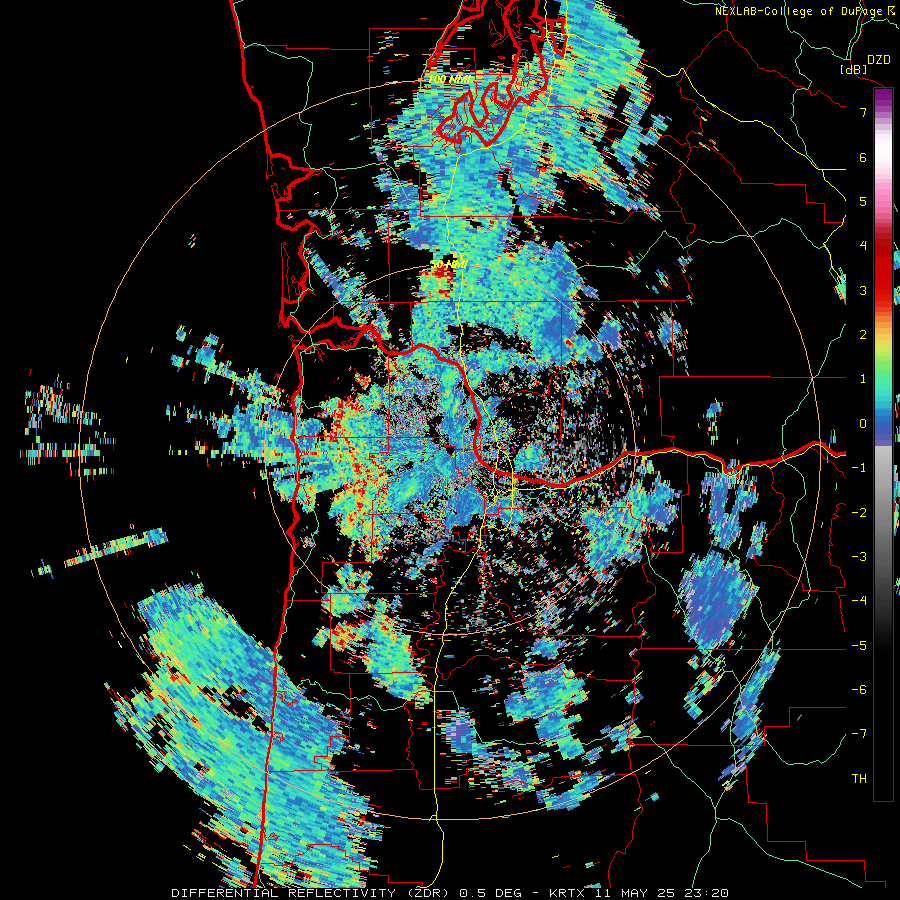Click the "-5" value on the color scale
The image size is (900, 900).
coord(859,646)
